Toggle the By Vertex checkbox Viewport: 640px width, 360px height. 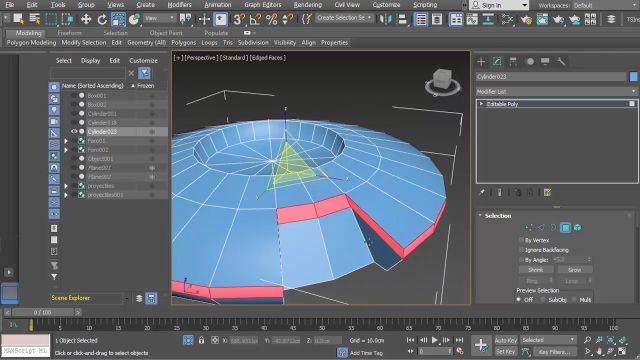coord(521,240)
